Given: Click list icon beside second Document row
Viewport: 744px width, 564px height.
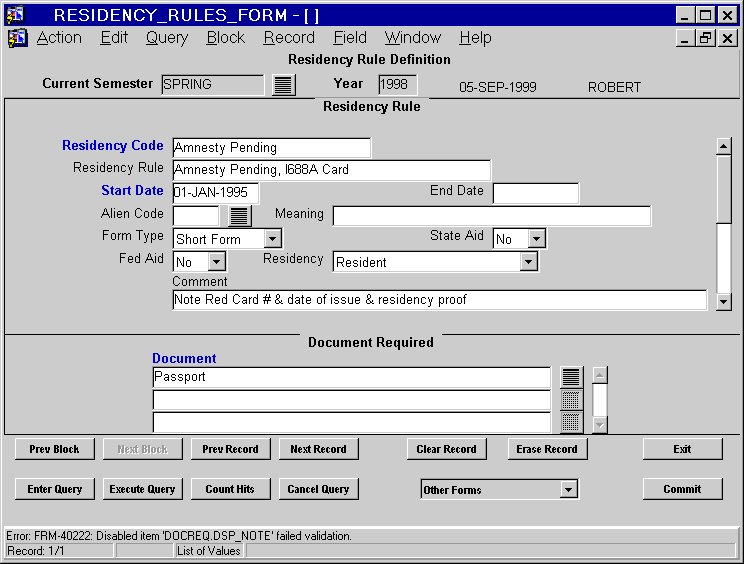Looking at the screenshot, I should point(571,400).
